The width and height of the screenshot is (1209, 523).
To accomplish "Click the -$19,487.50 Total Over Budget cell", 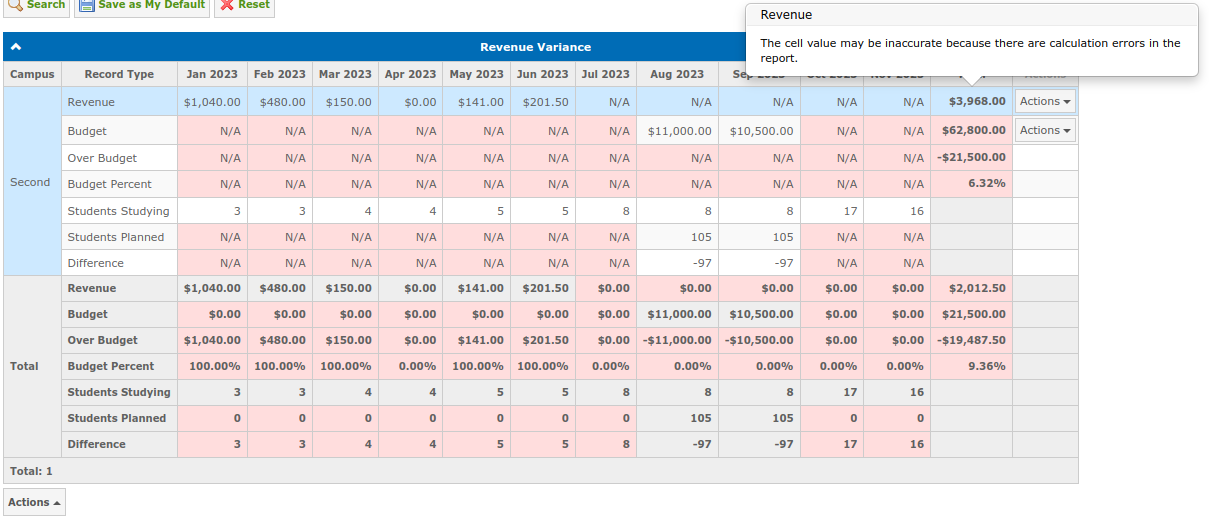I will tap(971, 340).
